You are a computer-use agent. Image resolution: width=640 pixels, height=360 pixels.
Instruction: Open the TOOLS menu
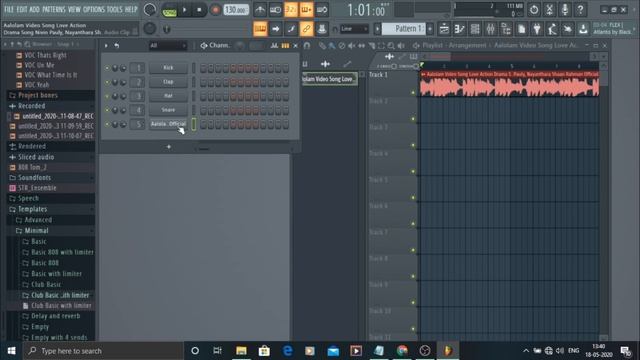point(114,9)
